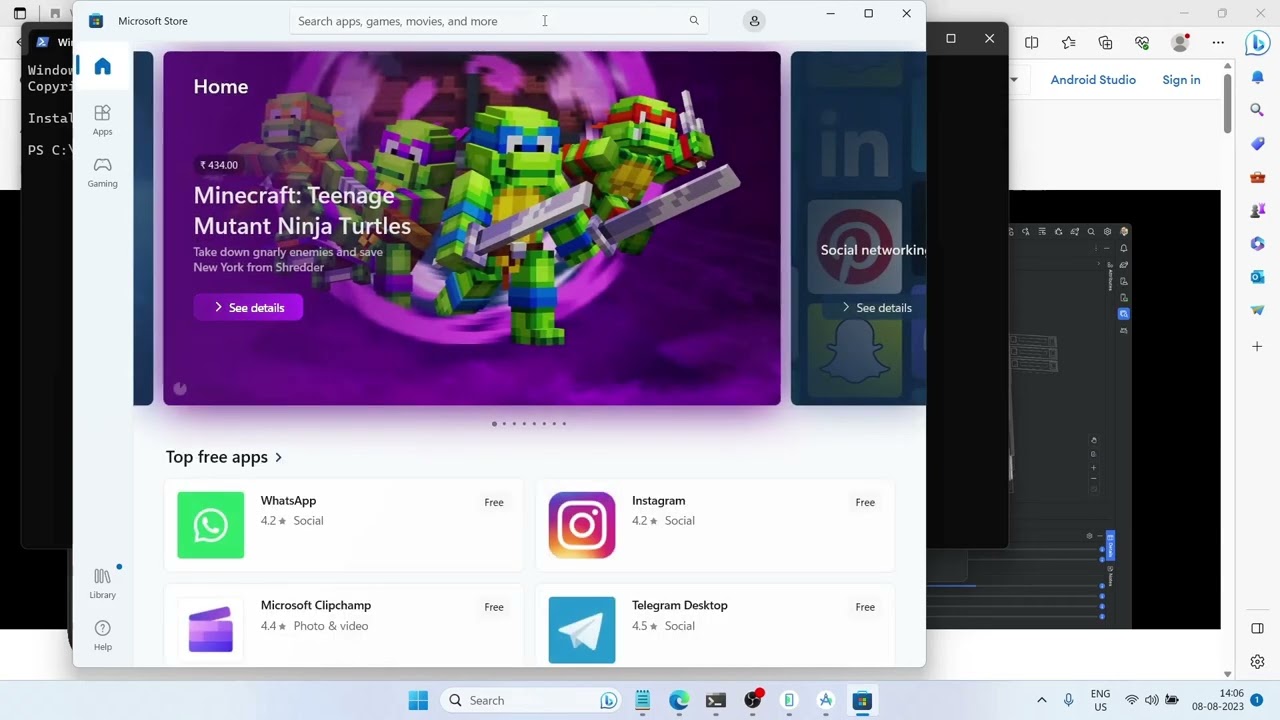The width and height of the screenshot is (1280, 720).
Task: Click the microphone icon in system tray
Action: pos(1069,700)
